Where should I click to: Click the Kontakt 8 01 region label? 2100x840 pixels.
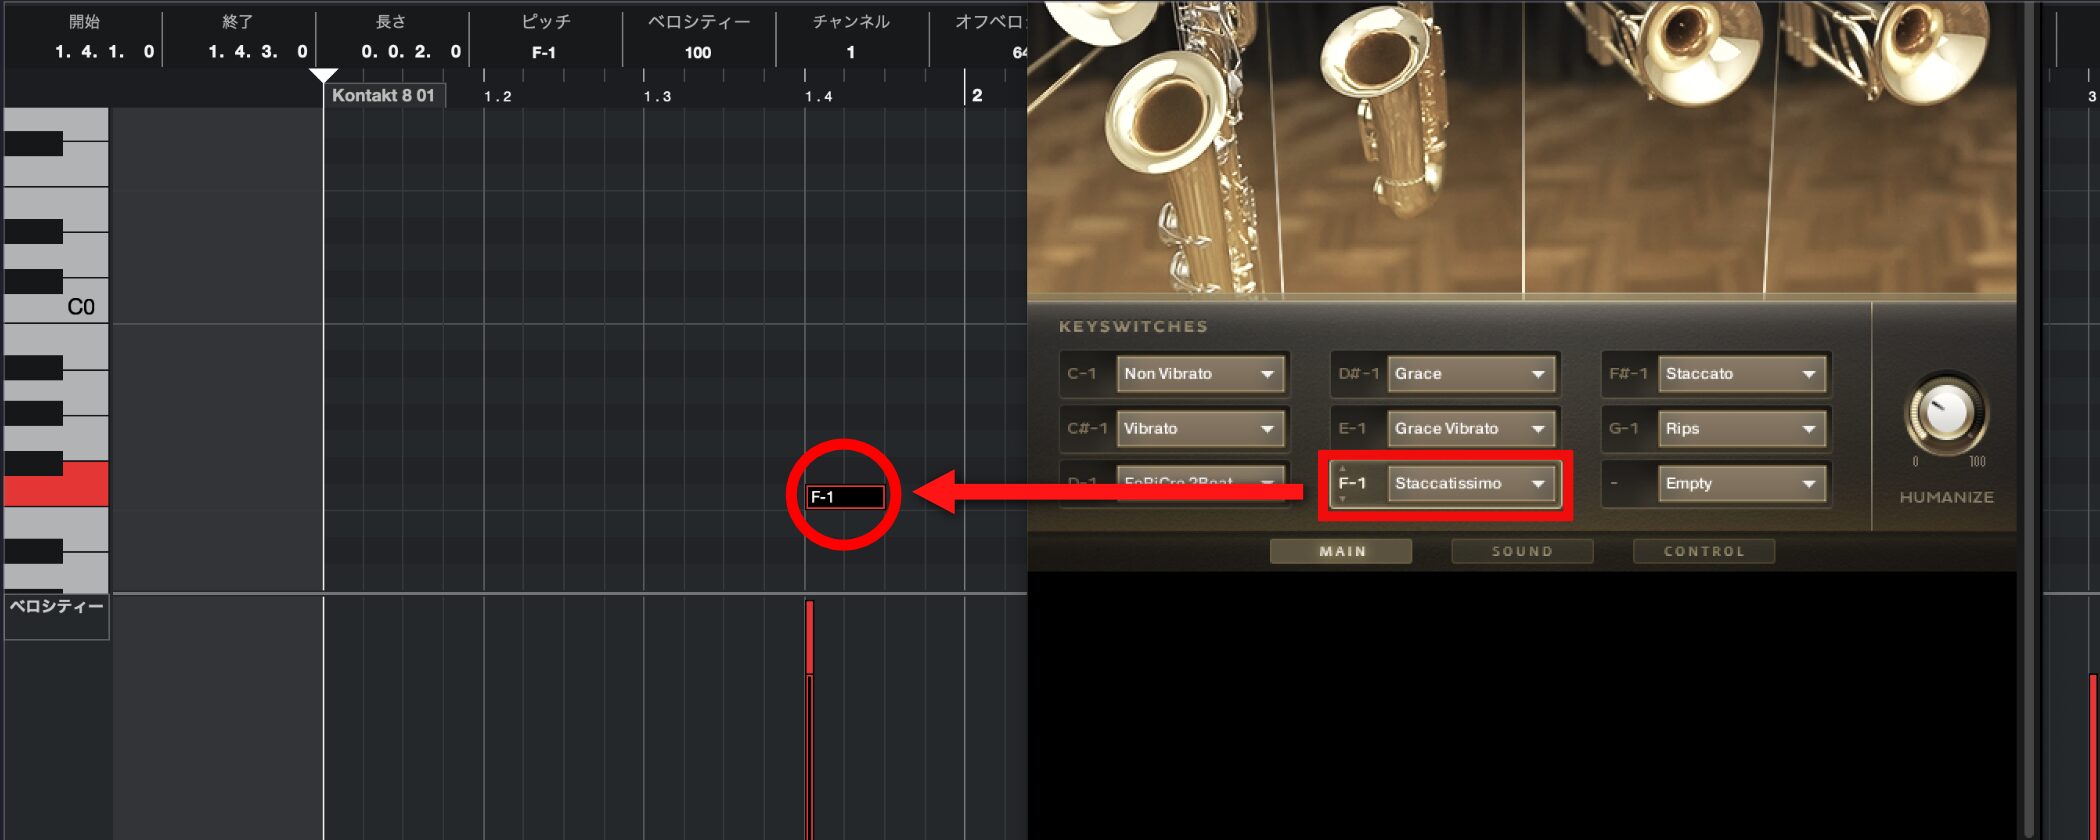point(383,96)
